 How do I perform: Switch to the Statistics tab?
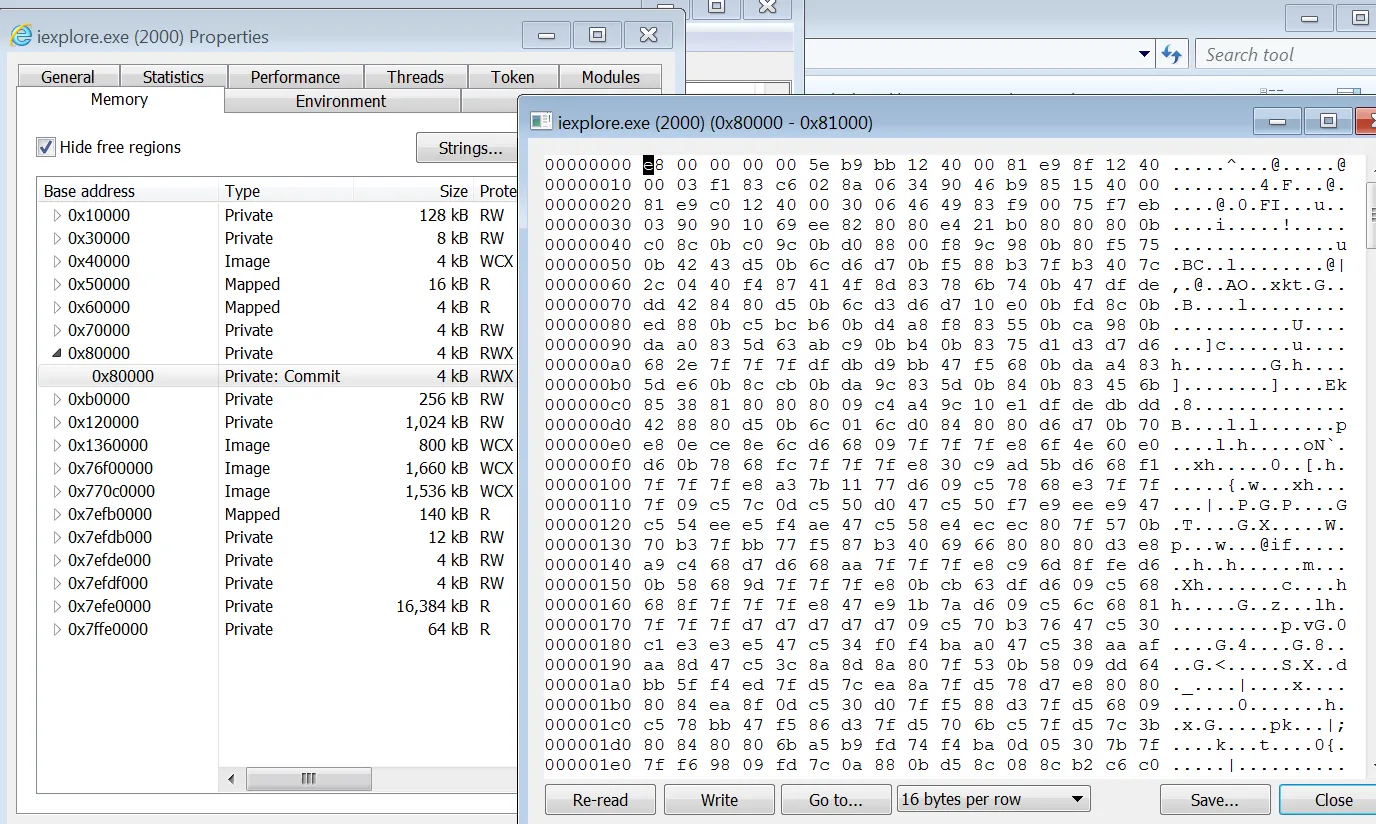click(x=173, y=77)
